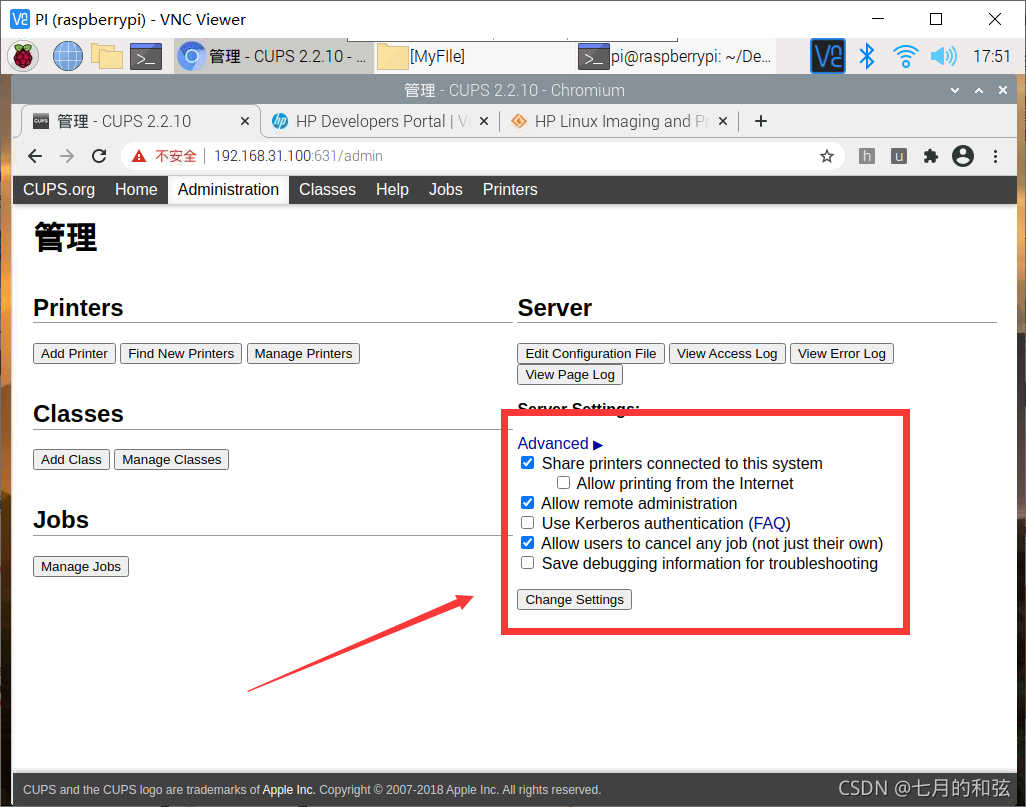Click the 17:51 clock in the panel
This screenshot has width=1026, height=807.
[991, 56]
